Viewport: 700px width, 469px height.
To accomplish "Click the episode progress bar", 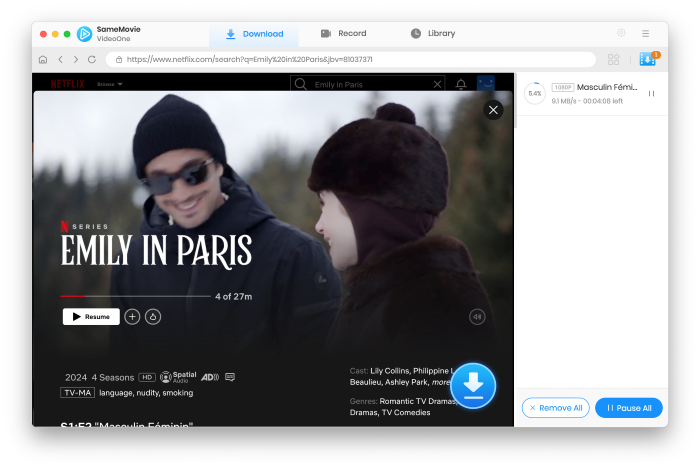I will click(x=135, y=296).
